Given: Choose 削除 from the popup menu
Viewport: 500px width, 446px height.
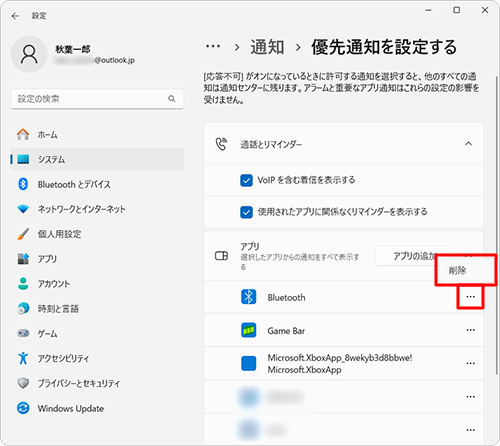Looking at the screenshot, I should pos(466,270).
